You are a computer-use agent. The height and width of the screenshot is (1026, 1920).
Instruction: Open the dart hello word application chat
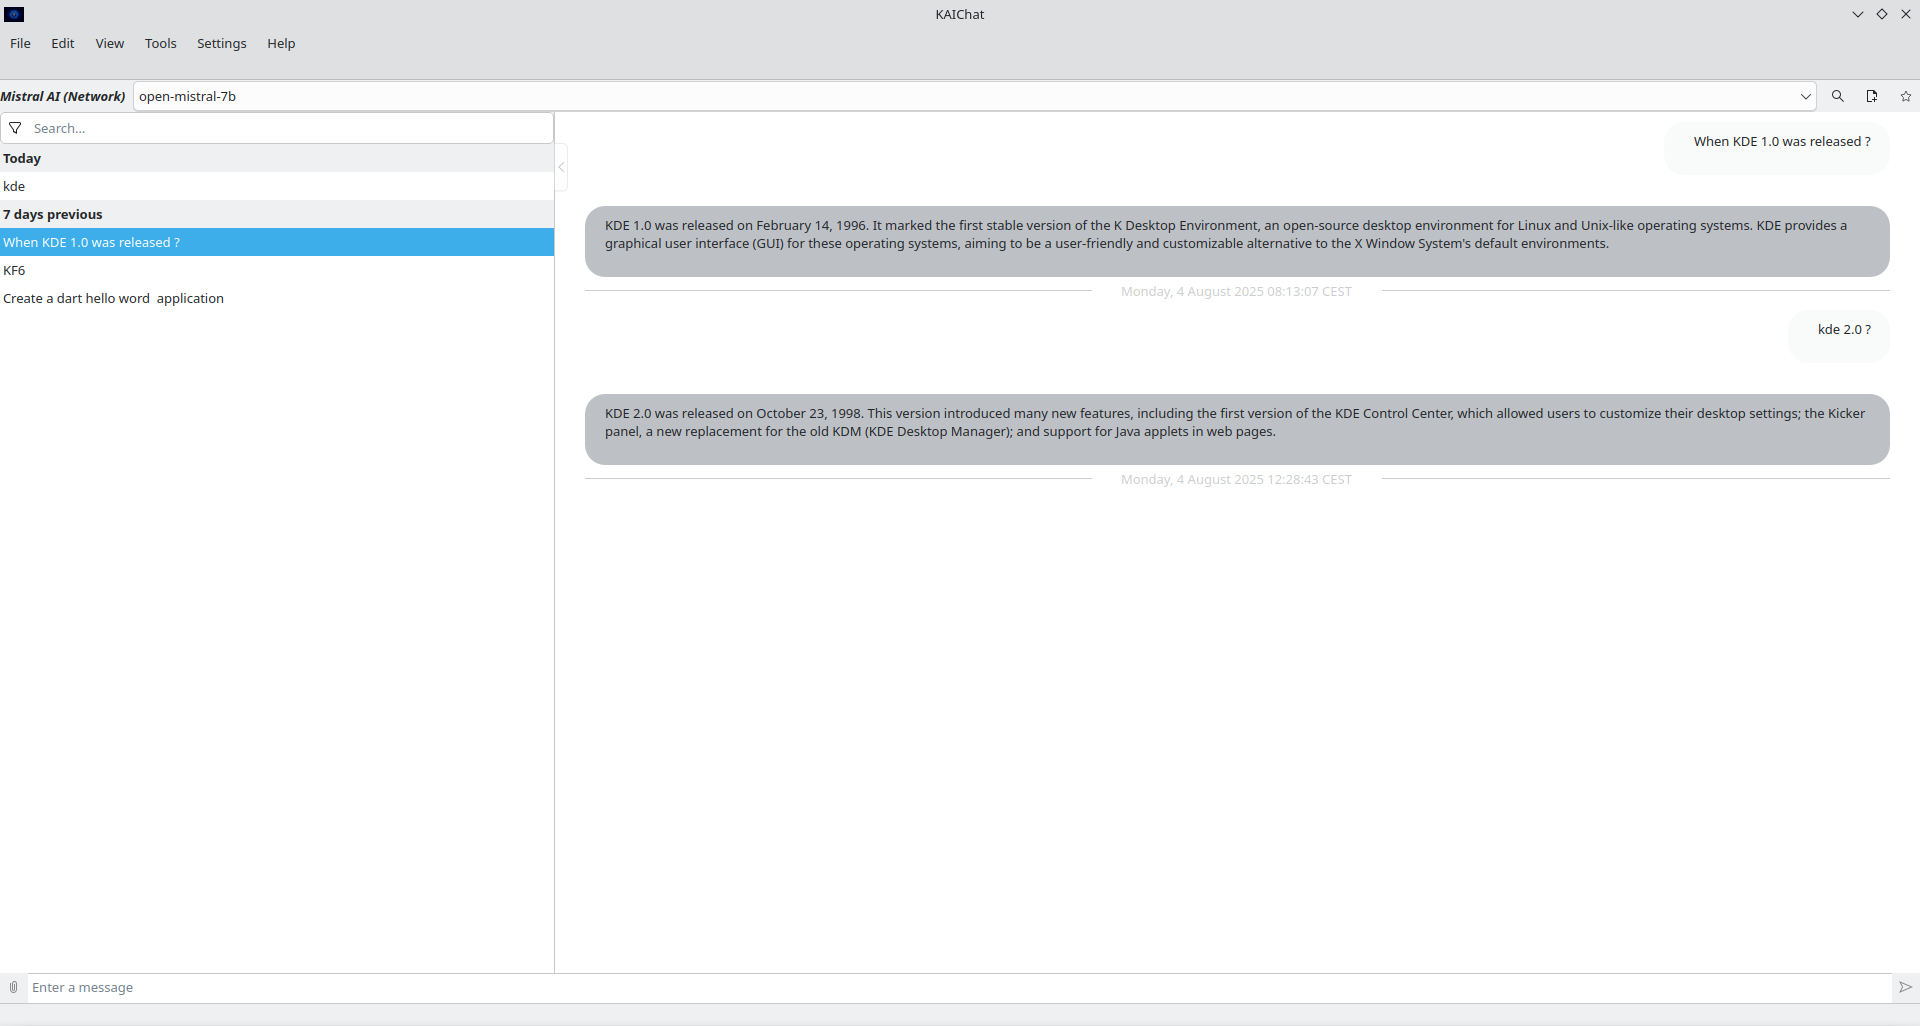[113, 298]
